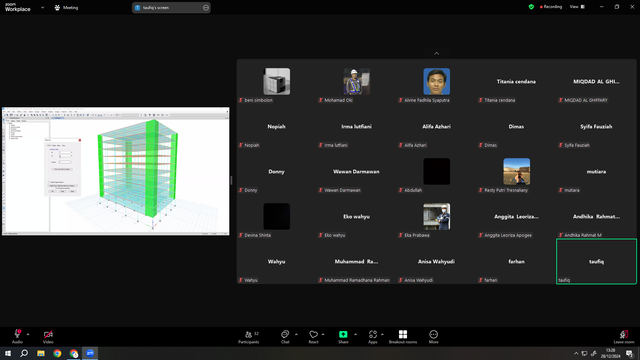Click the Zoom Workplace logo
This screenshot has height=360, width=640.
(x=18, y=7)
